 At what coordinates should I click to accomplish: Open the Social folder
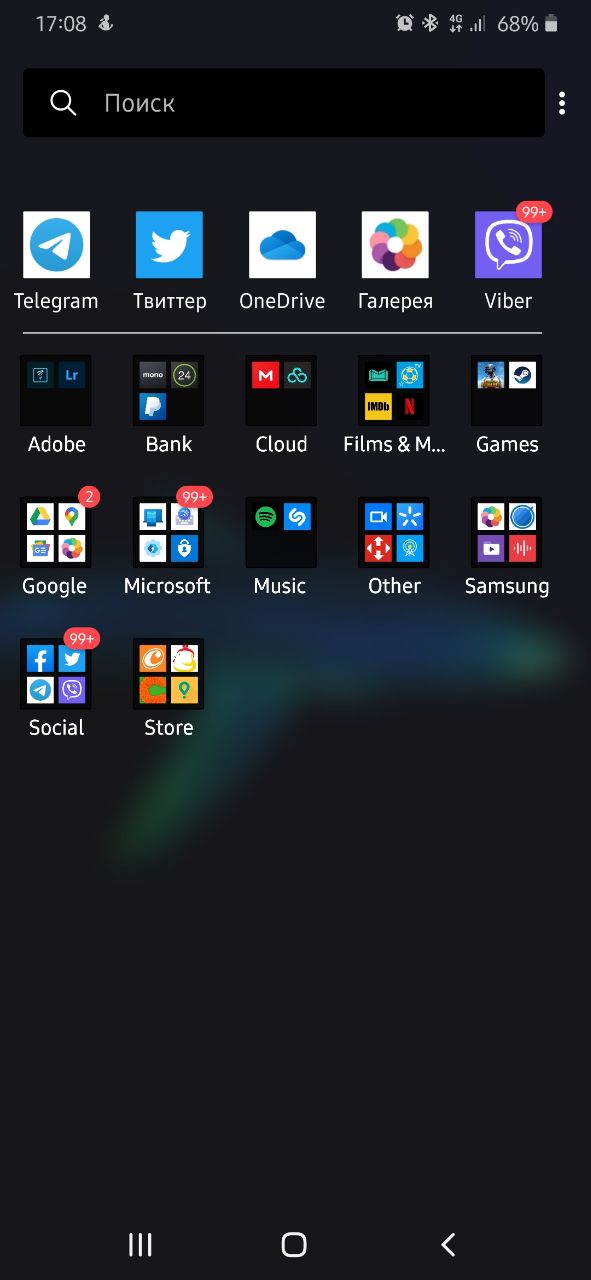click(56, 675)
